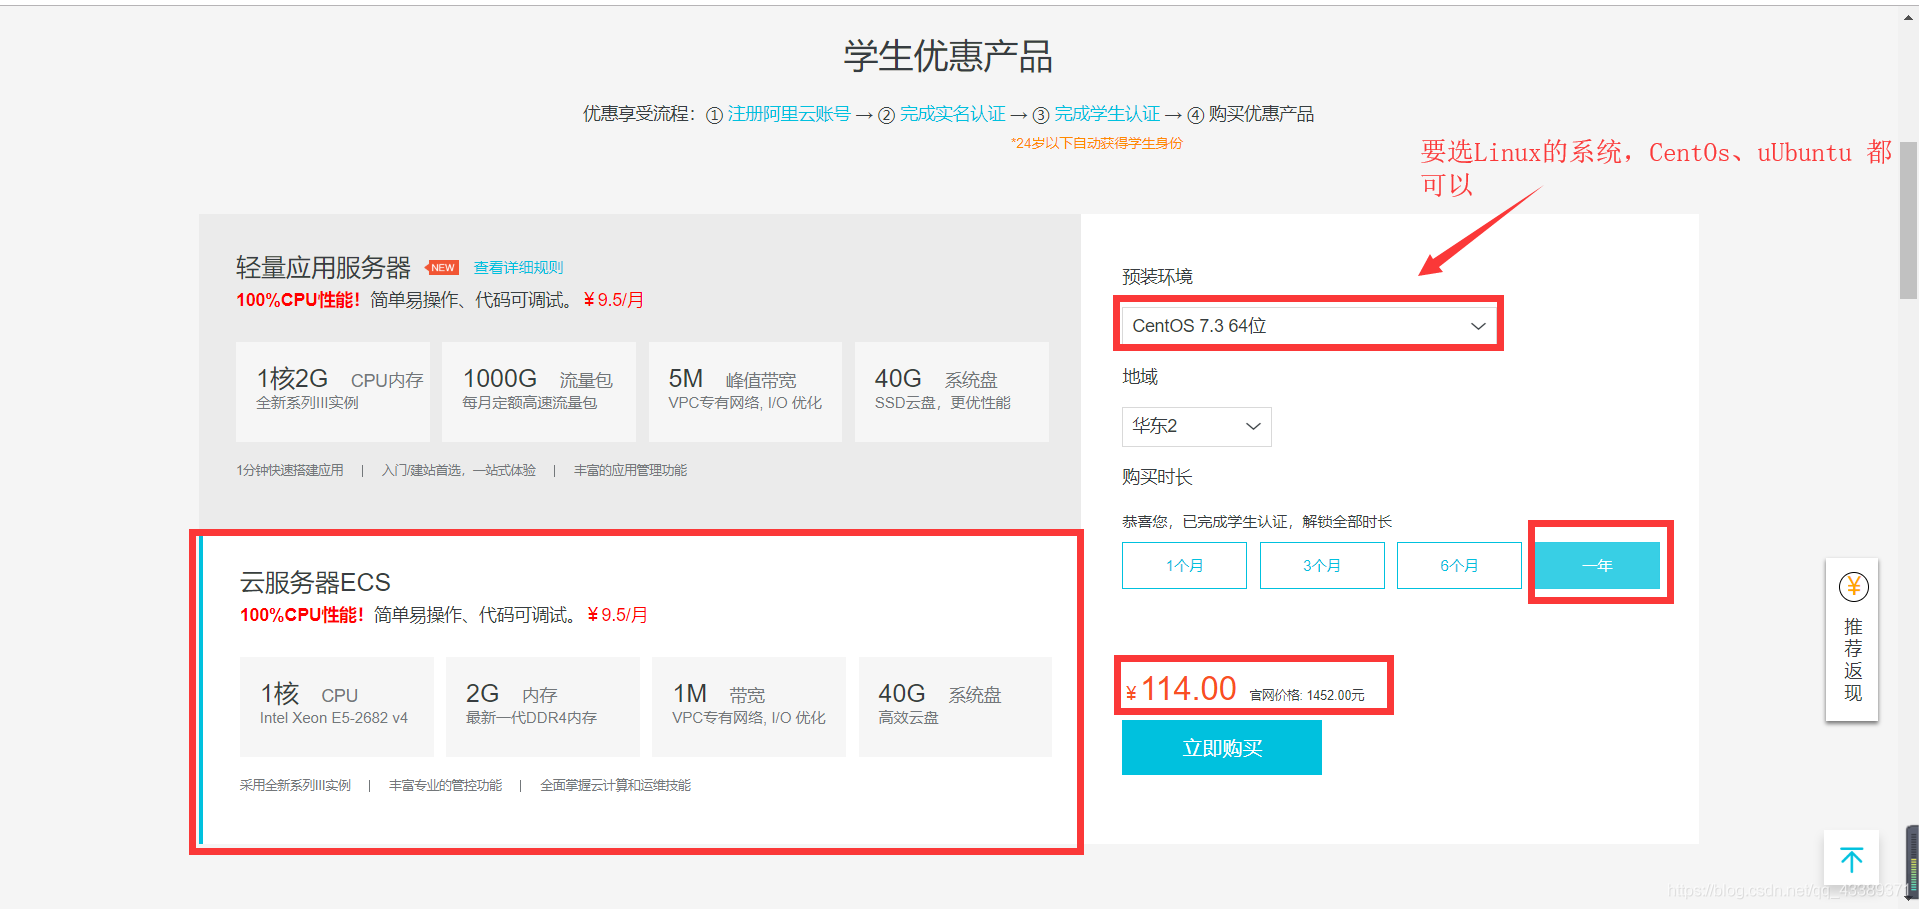The height and width of the screenshot is (909, 1919).
Task: Open the 完成学生认证 link
Action: tap(1108, 114)
